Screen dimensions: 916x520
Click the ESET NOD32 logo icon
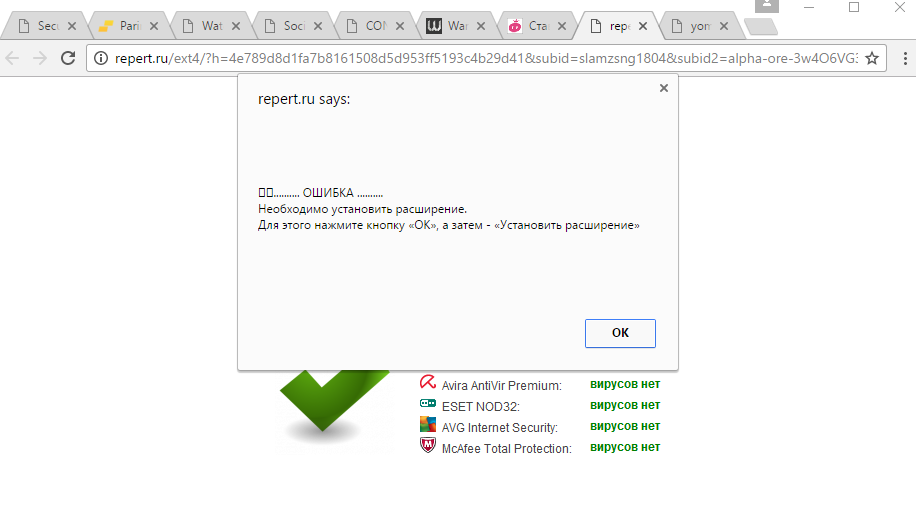click(428, 405)
